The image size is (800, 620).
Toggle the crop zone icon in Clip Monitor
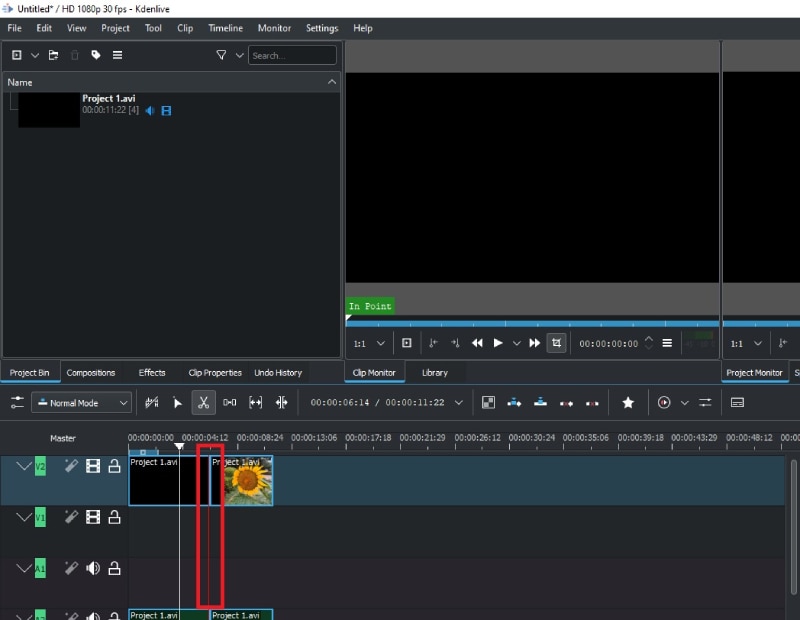click(x=556, y=343)
